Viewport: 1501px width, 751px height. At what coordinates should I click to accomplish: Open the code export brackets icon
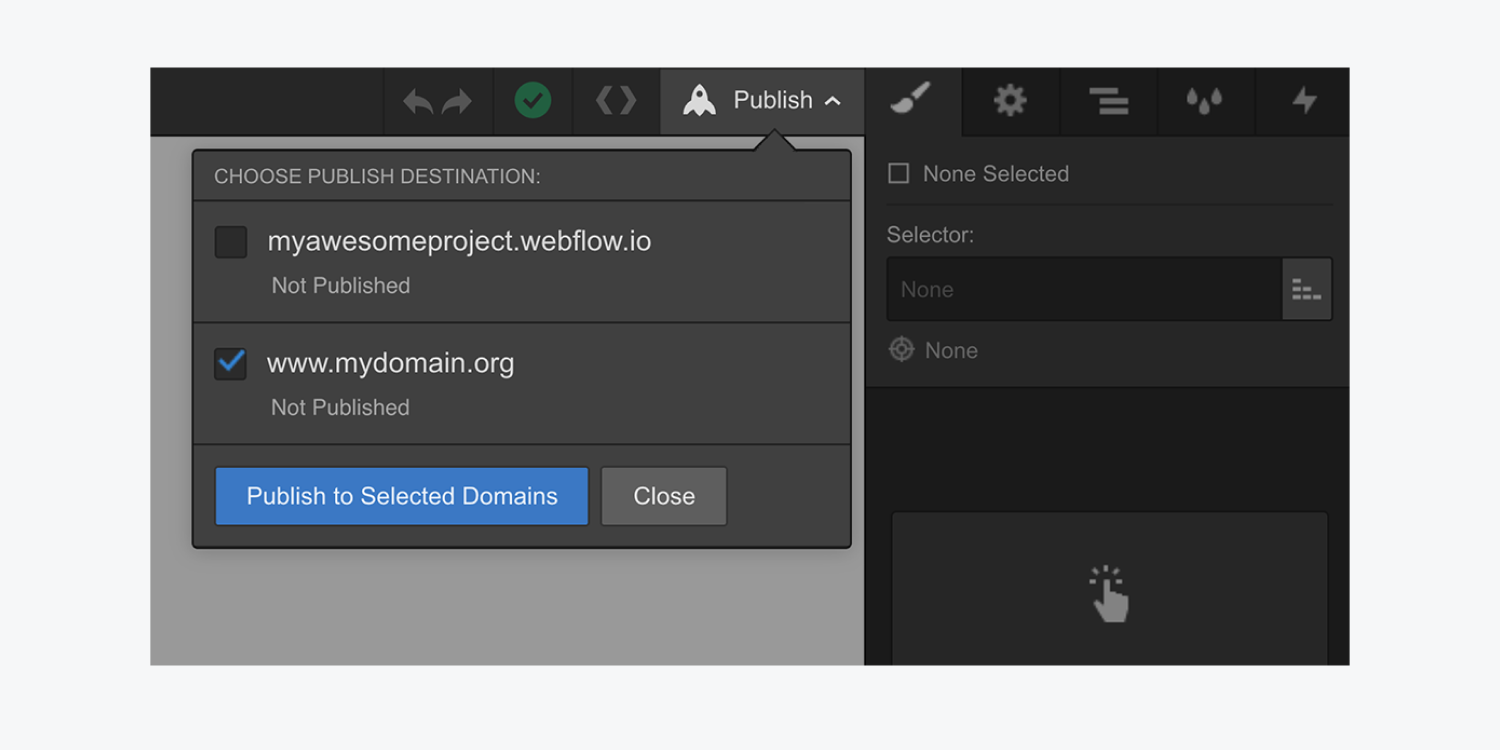coord(616,100)
